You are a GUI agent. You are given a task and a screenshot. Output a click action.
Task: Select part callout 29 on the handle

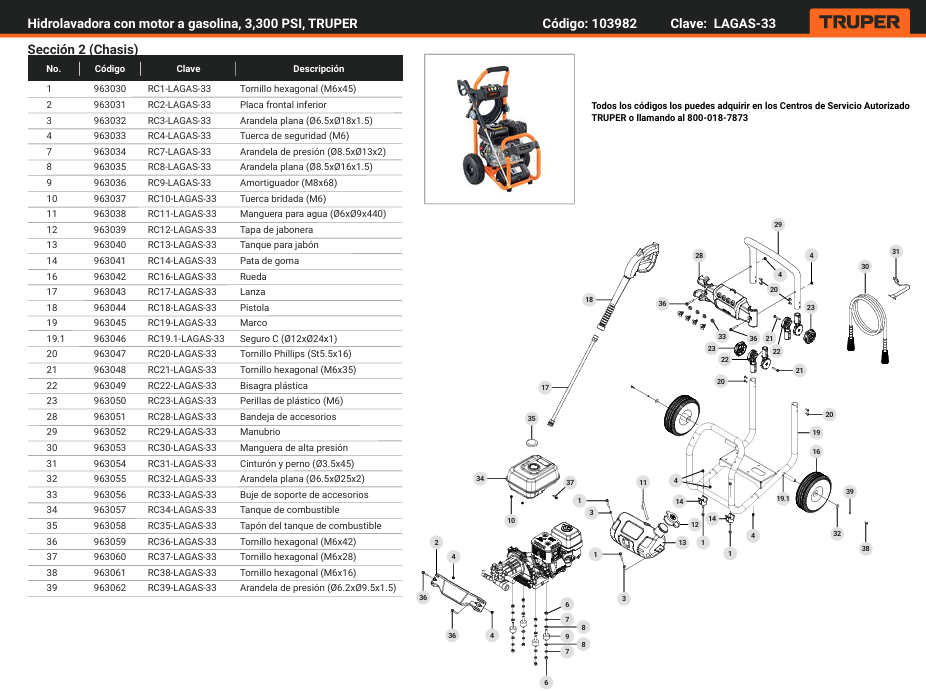coord(778,224)
